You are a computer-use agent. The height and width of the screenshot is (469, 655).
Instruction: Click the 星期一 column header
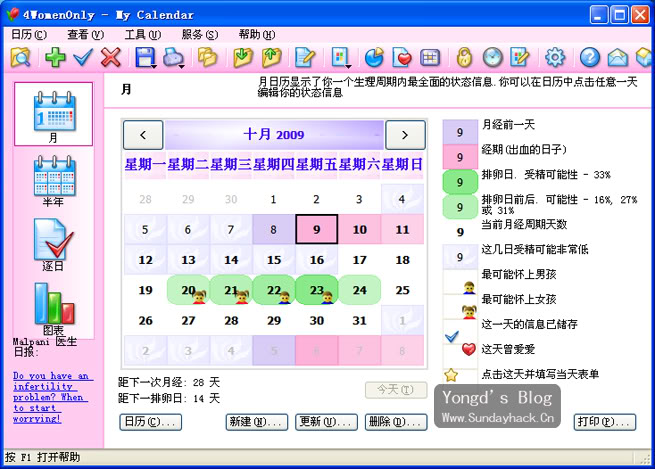point(145,165)
